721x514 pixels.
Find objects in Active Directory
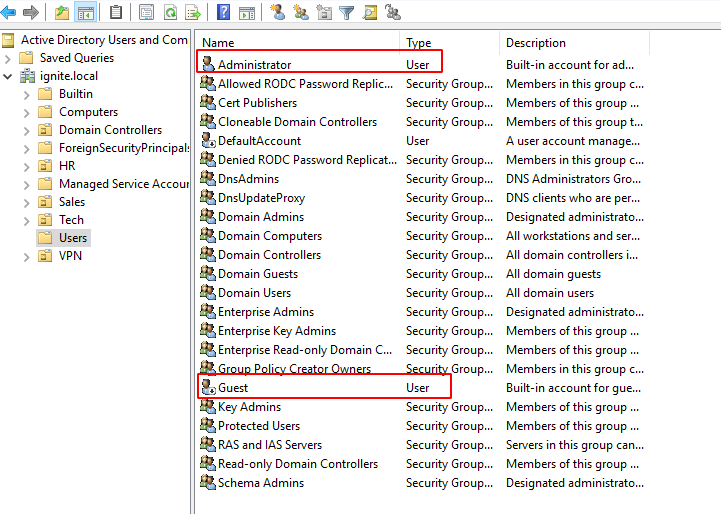click(x=370, y=12)
